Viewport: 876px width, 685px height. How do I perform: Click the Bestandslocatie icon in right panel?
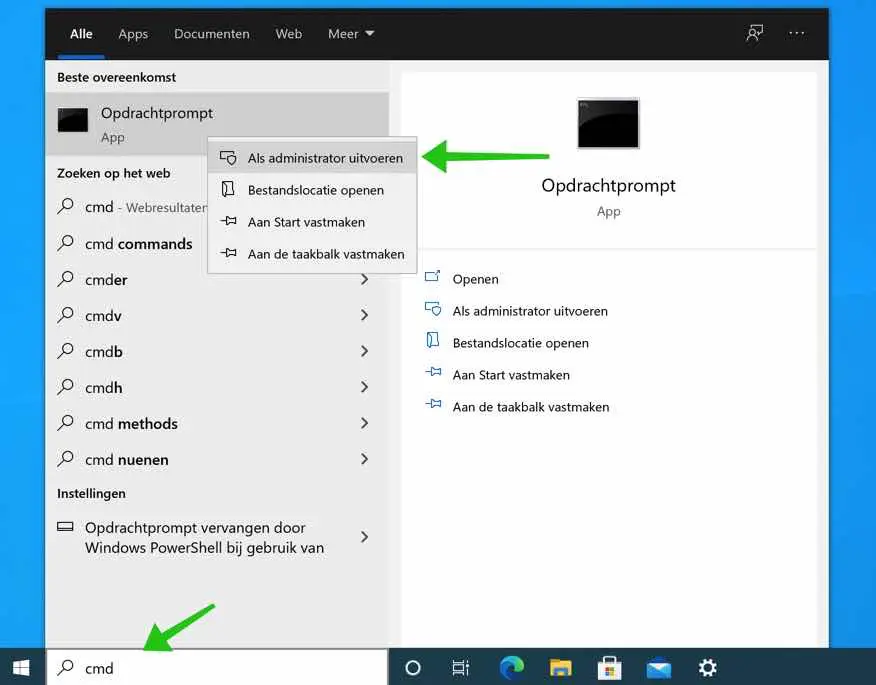tap(433, 340)
